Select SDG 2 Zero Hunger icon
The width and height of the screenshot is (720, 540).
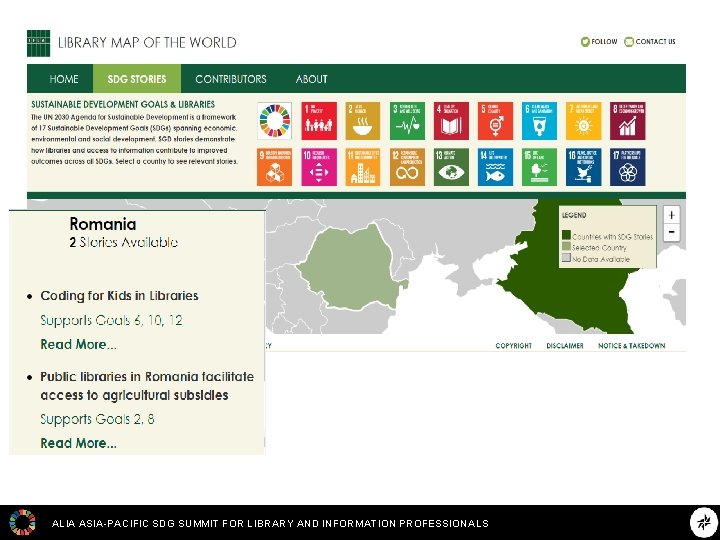[x=363, y=121]
